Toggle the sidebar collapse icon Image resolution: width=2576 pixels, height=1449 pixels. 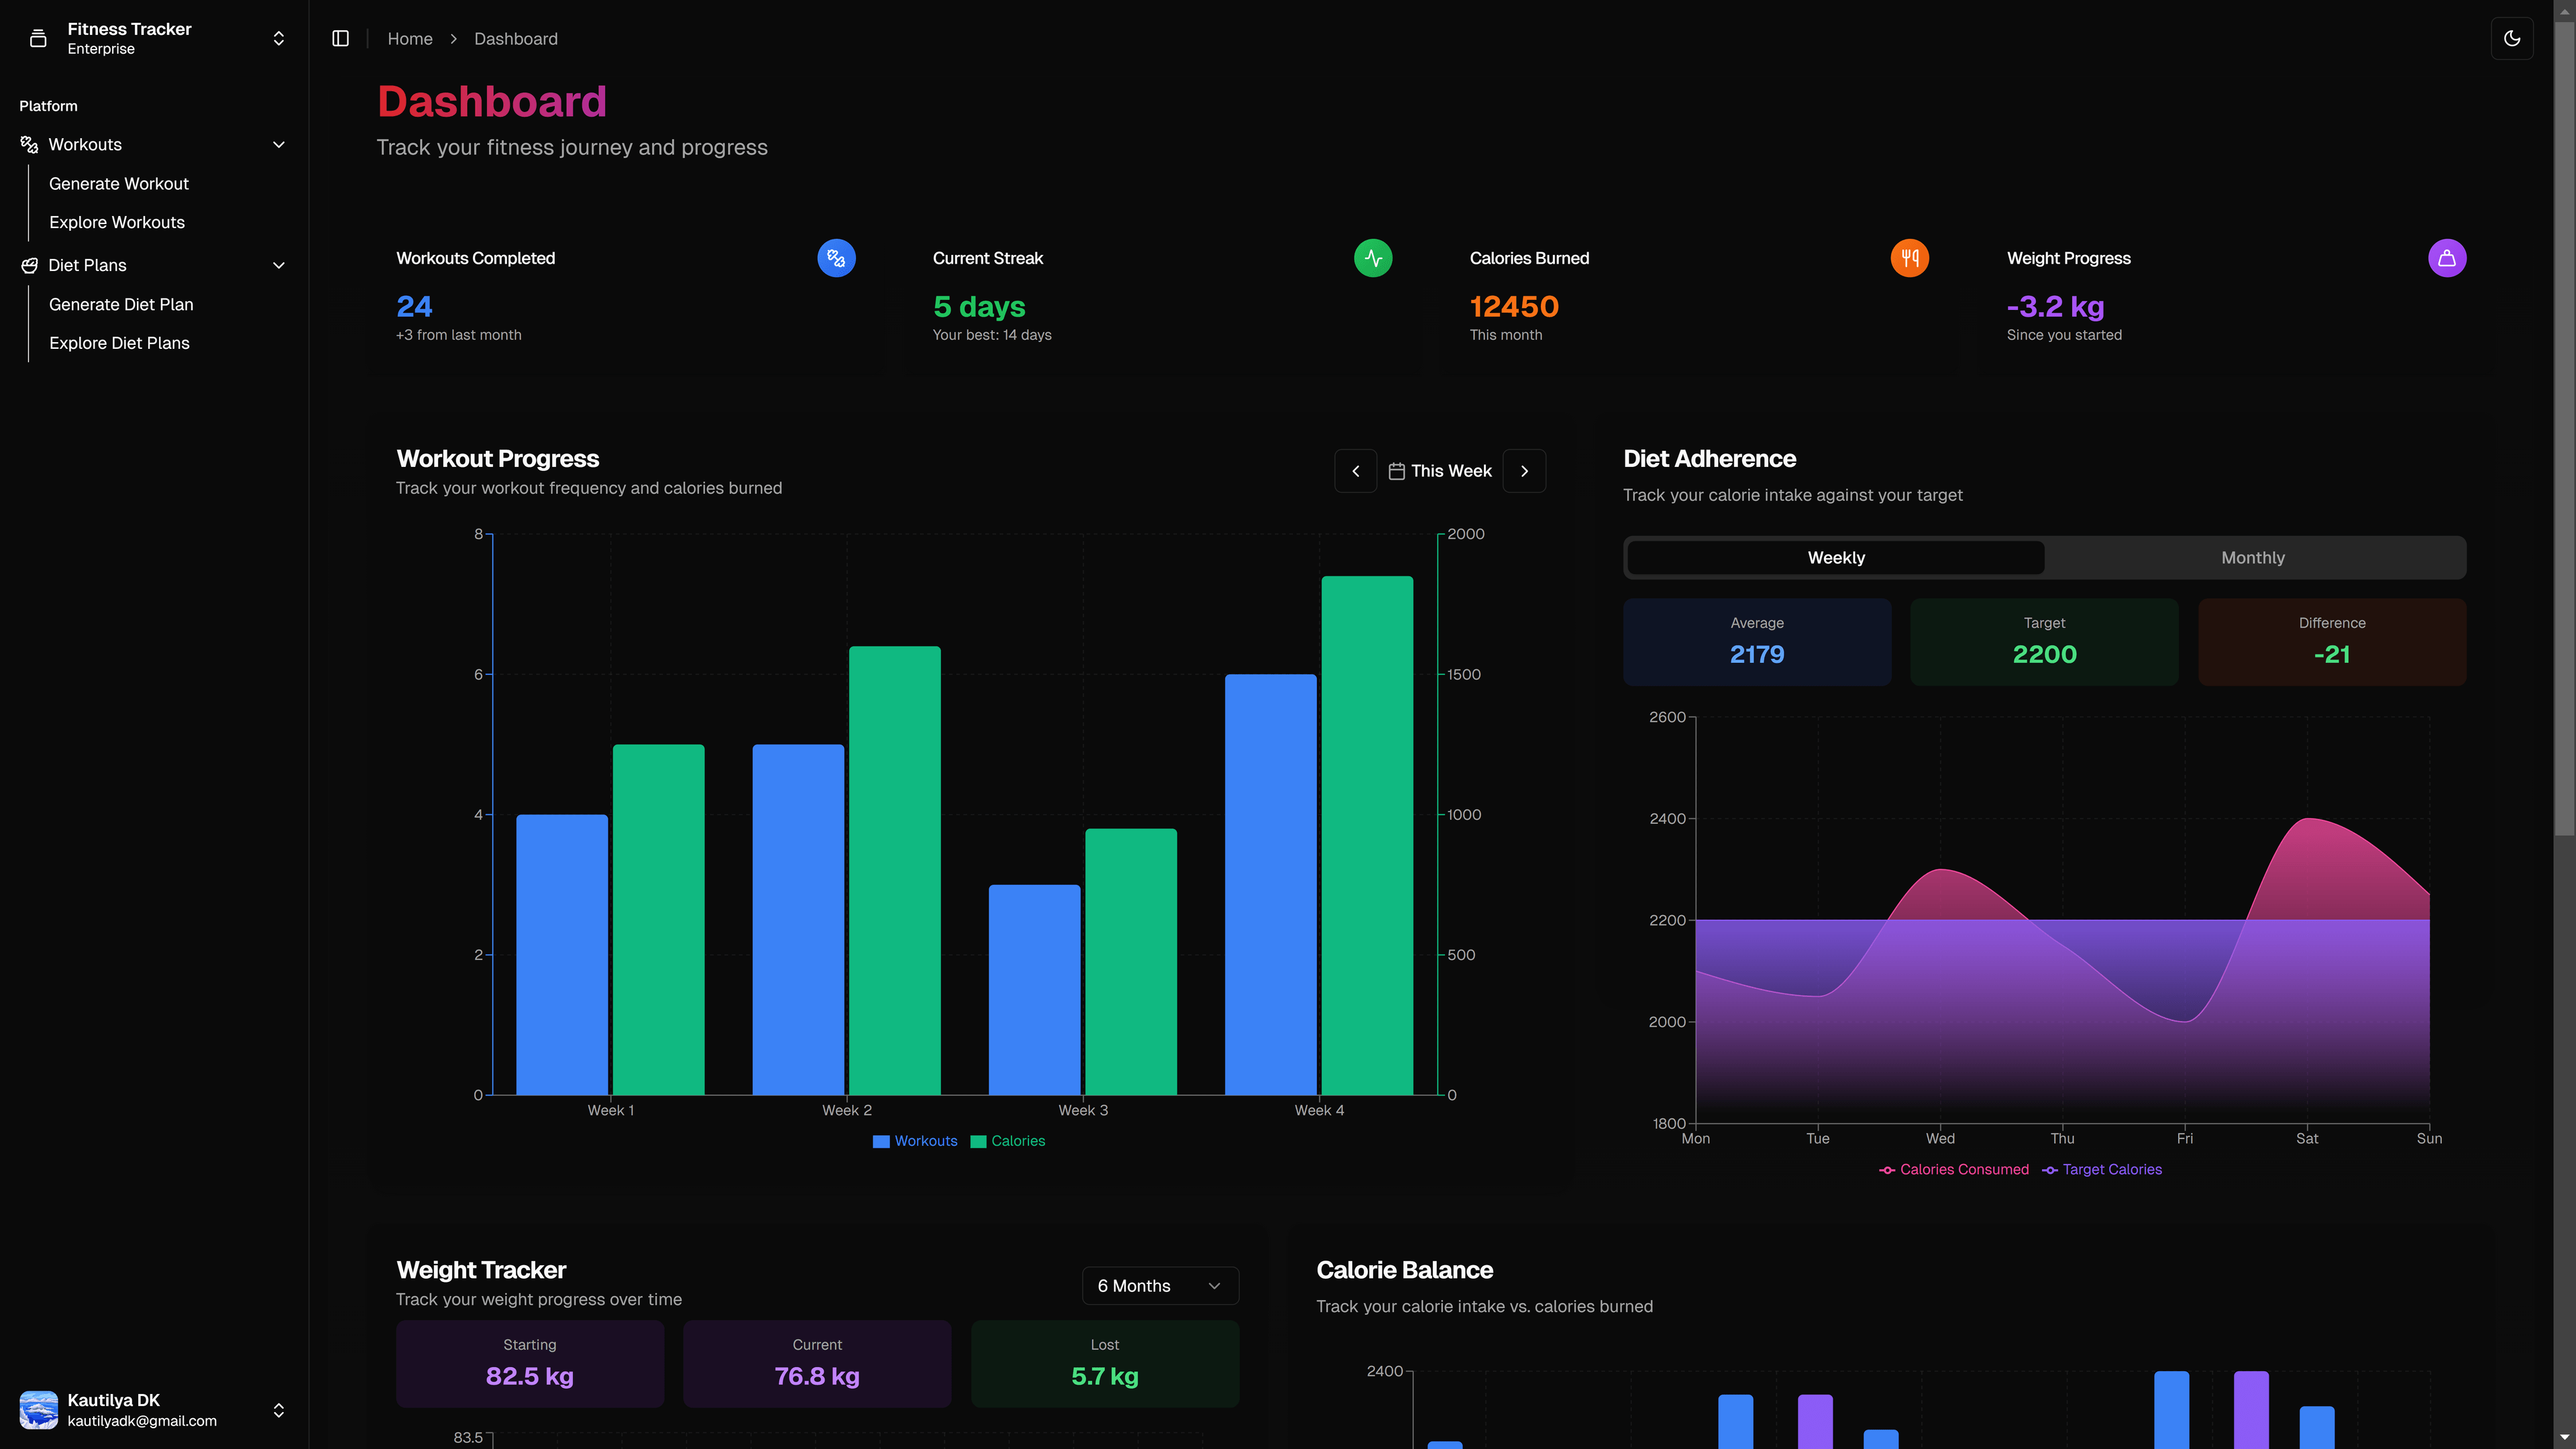click(340, 38)
